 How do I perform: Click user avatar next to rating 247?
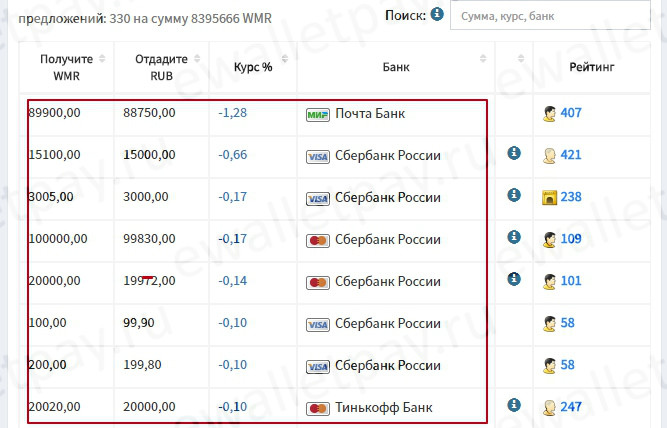pos(549,408)
